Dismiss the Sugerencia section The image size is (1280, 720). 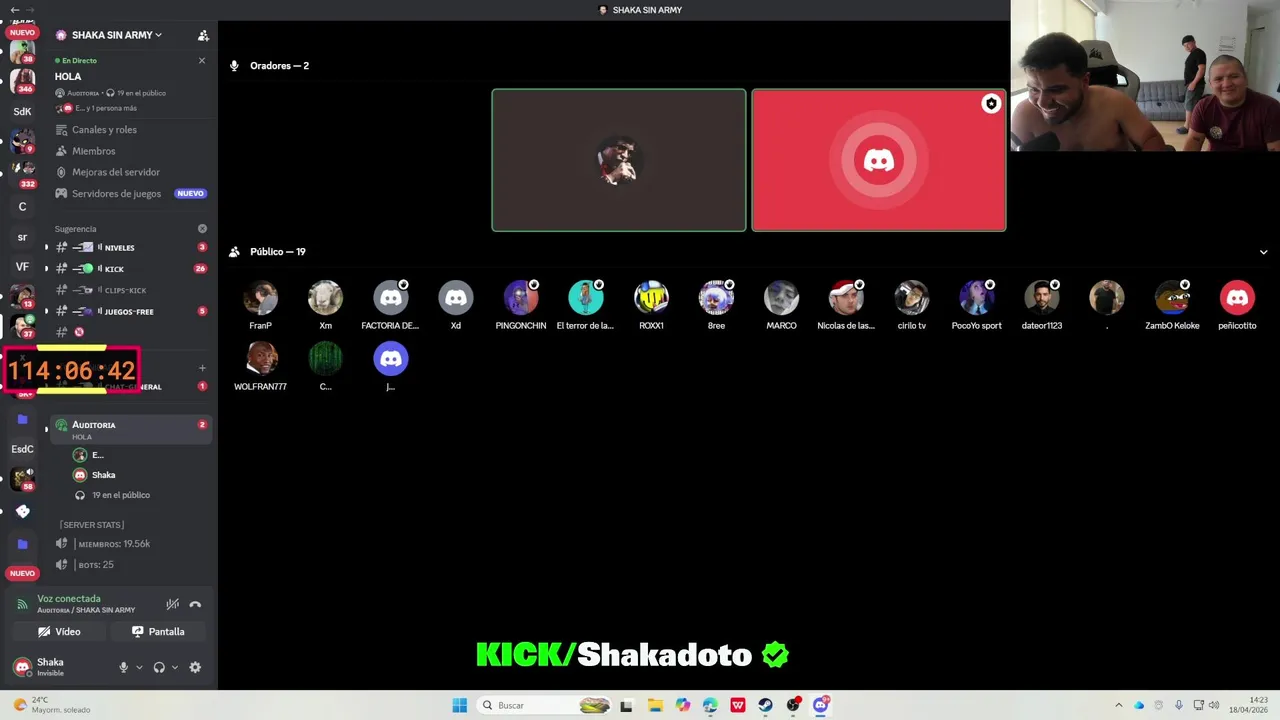pyautogui.click(x=202, y=229)
